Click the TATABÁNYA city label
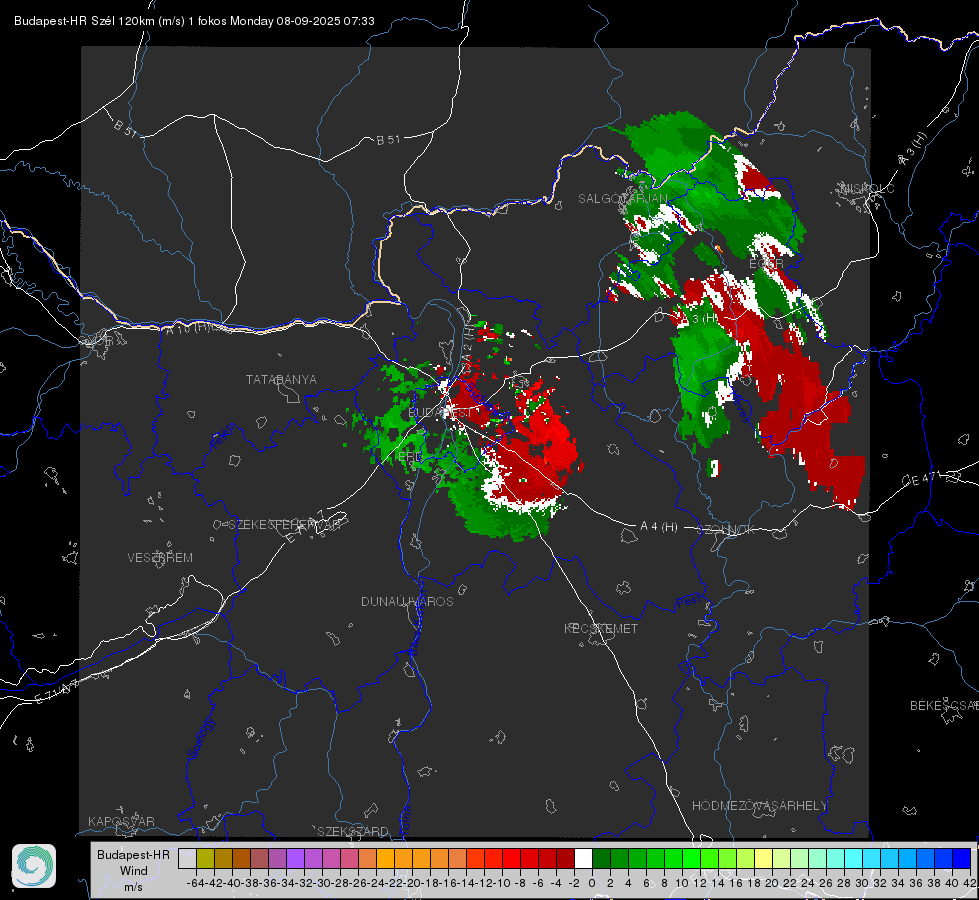Image resolution: width=979 pixels, height=900 pixels. coord(281,379)
